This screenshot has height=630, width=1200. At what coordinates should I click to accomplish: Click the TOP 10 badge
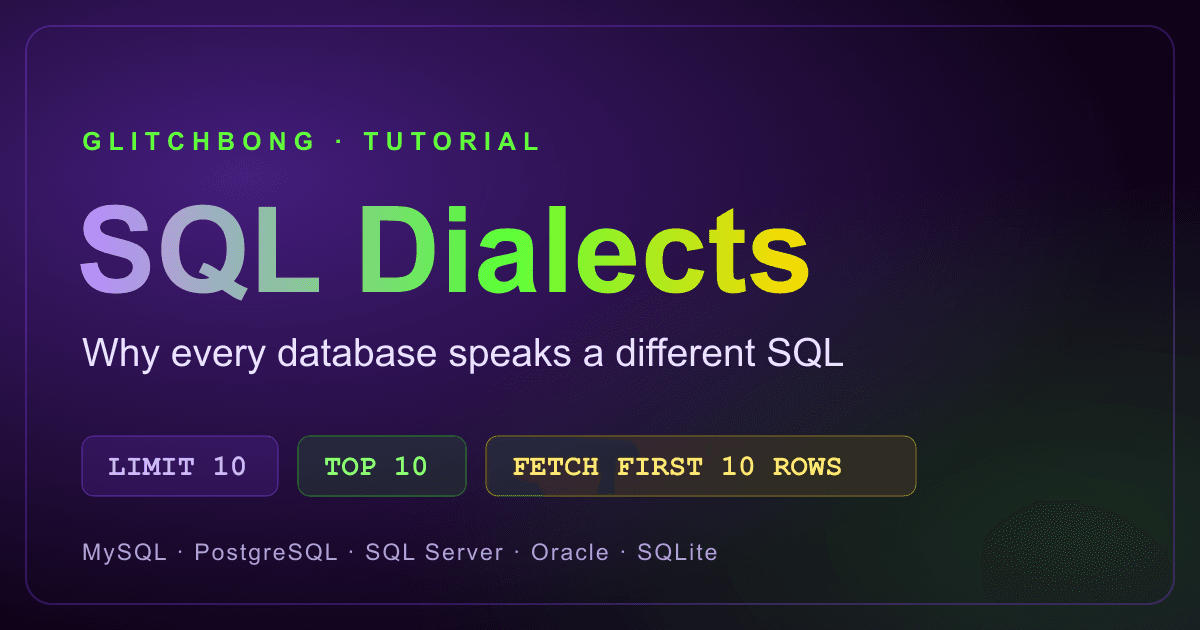point(382,466)
